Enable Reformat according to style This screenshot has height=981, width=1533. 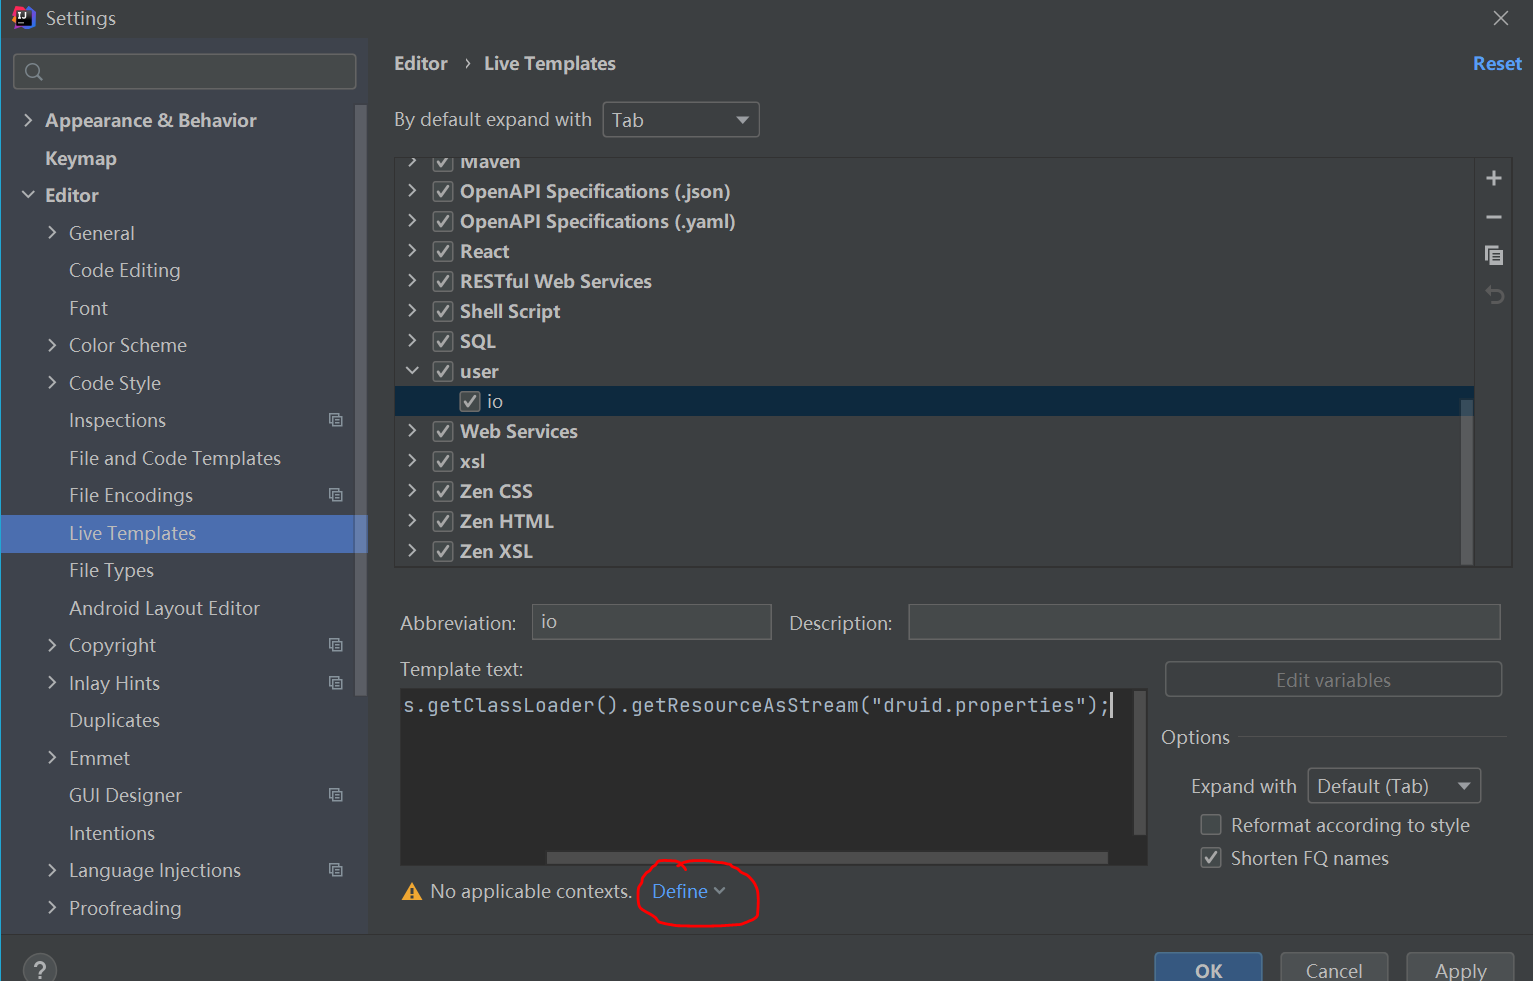click(x=1211, y=825)
